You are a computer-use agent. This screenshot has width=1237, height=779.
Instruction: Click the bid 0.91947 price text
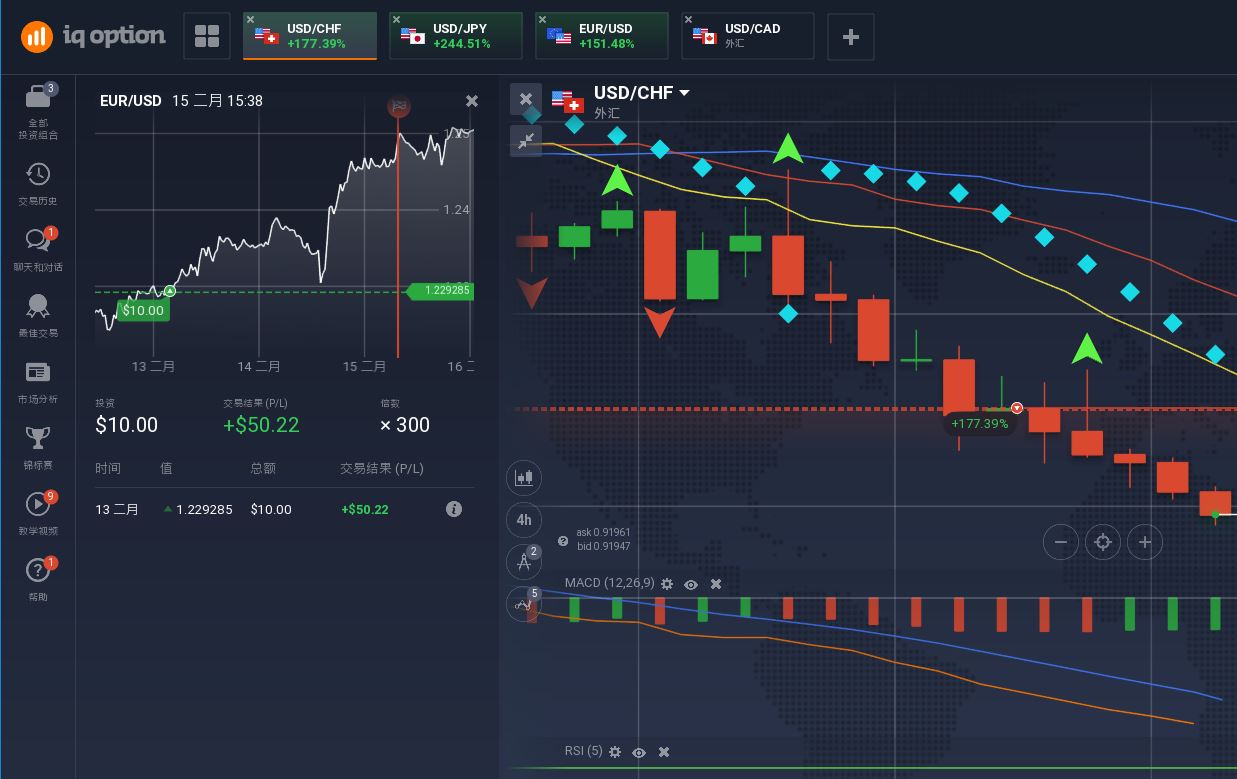click(x=604, y=546)
